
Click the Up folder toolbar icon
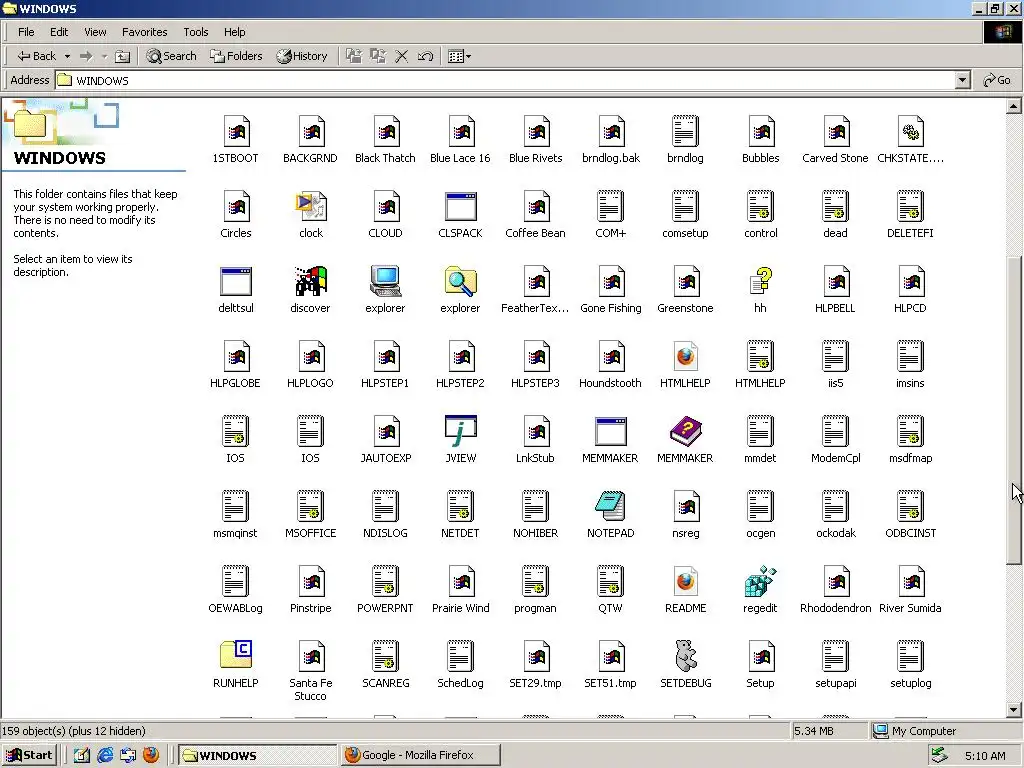122,56
